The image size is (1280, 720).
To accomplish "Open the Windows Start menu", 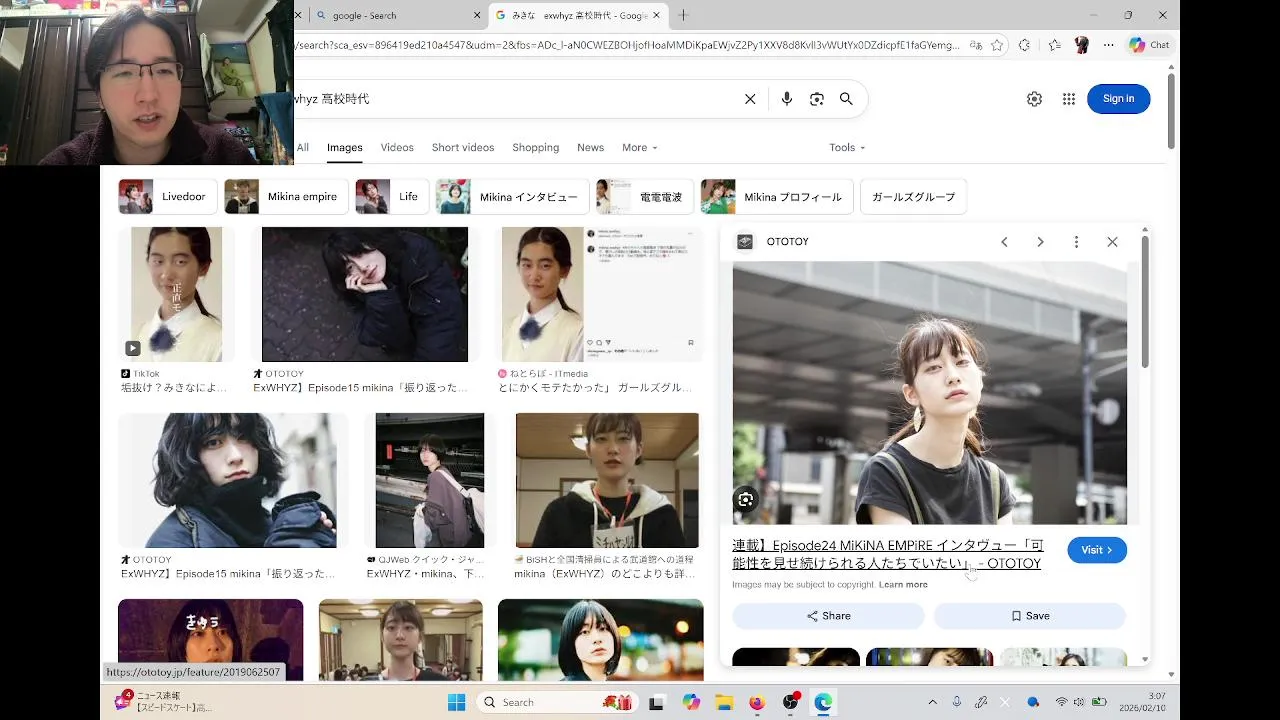I will tap(457, 702).
